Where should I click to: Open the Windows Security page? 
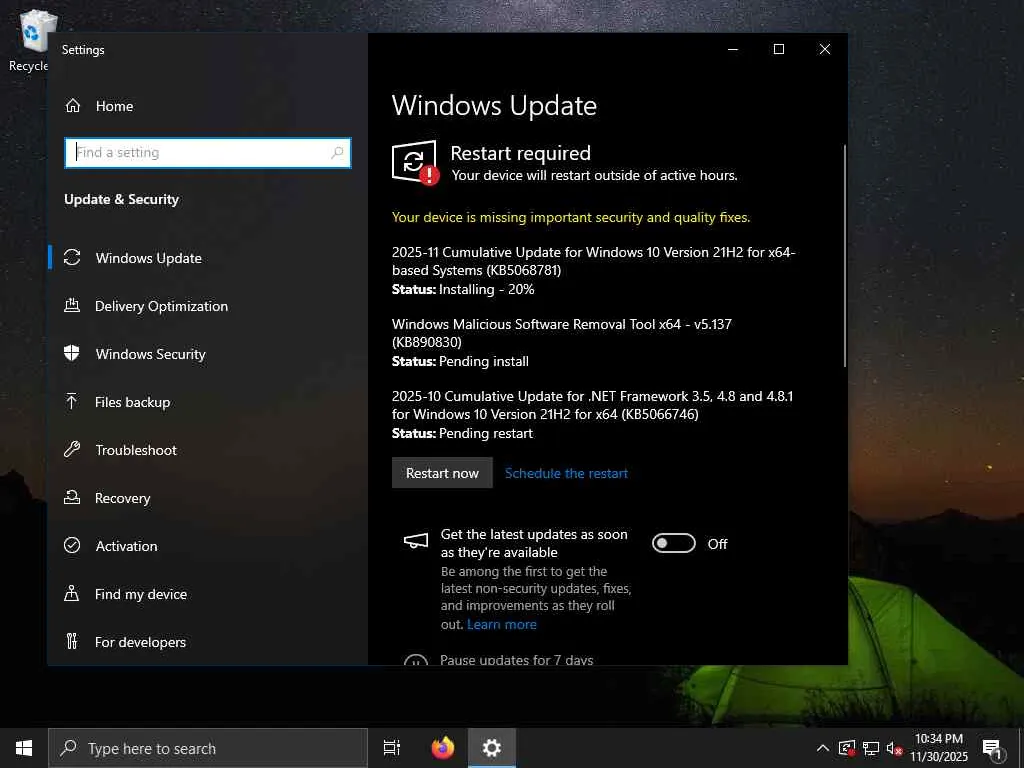[x=208, y=353]
